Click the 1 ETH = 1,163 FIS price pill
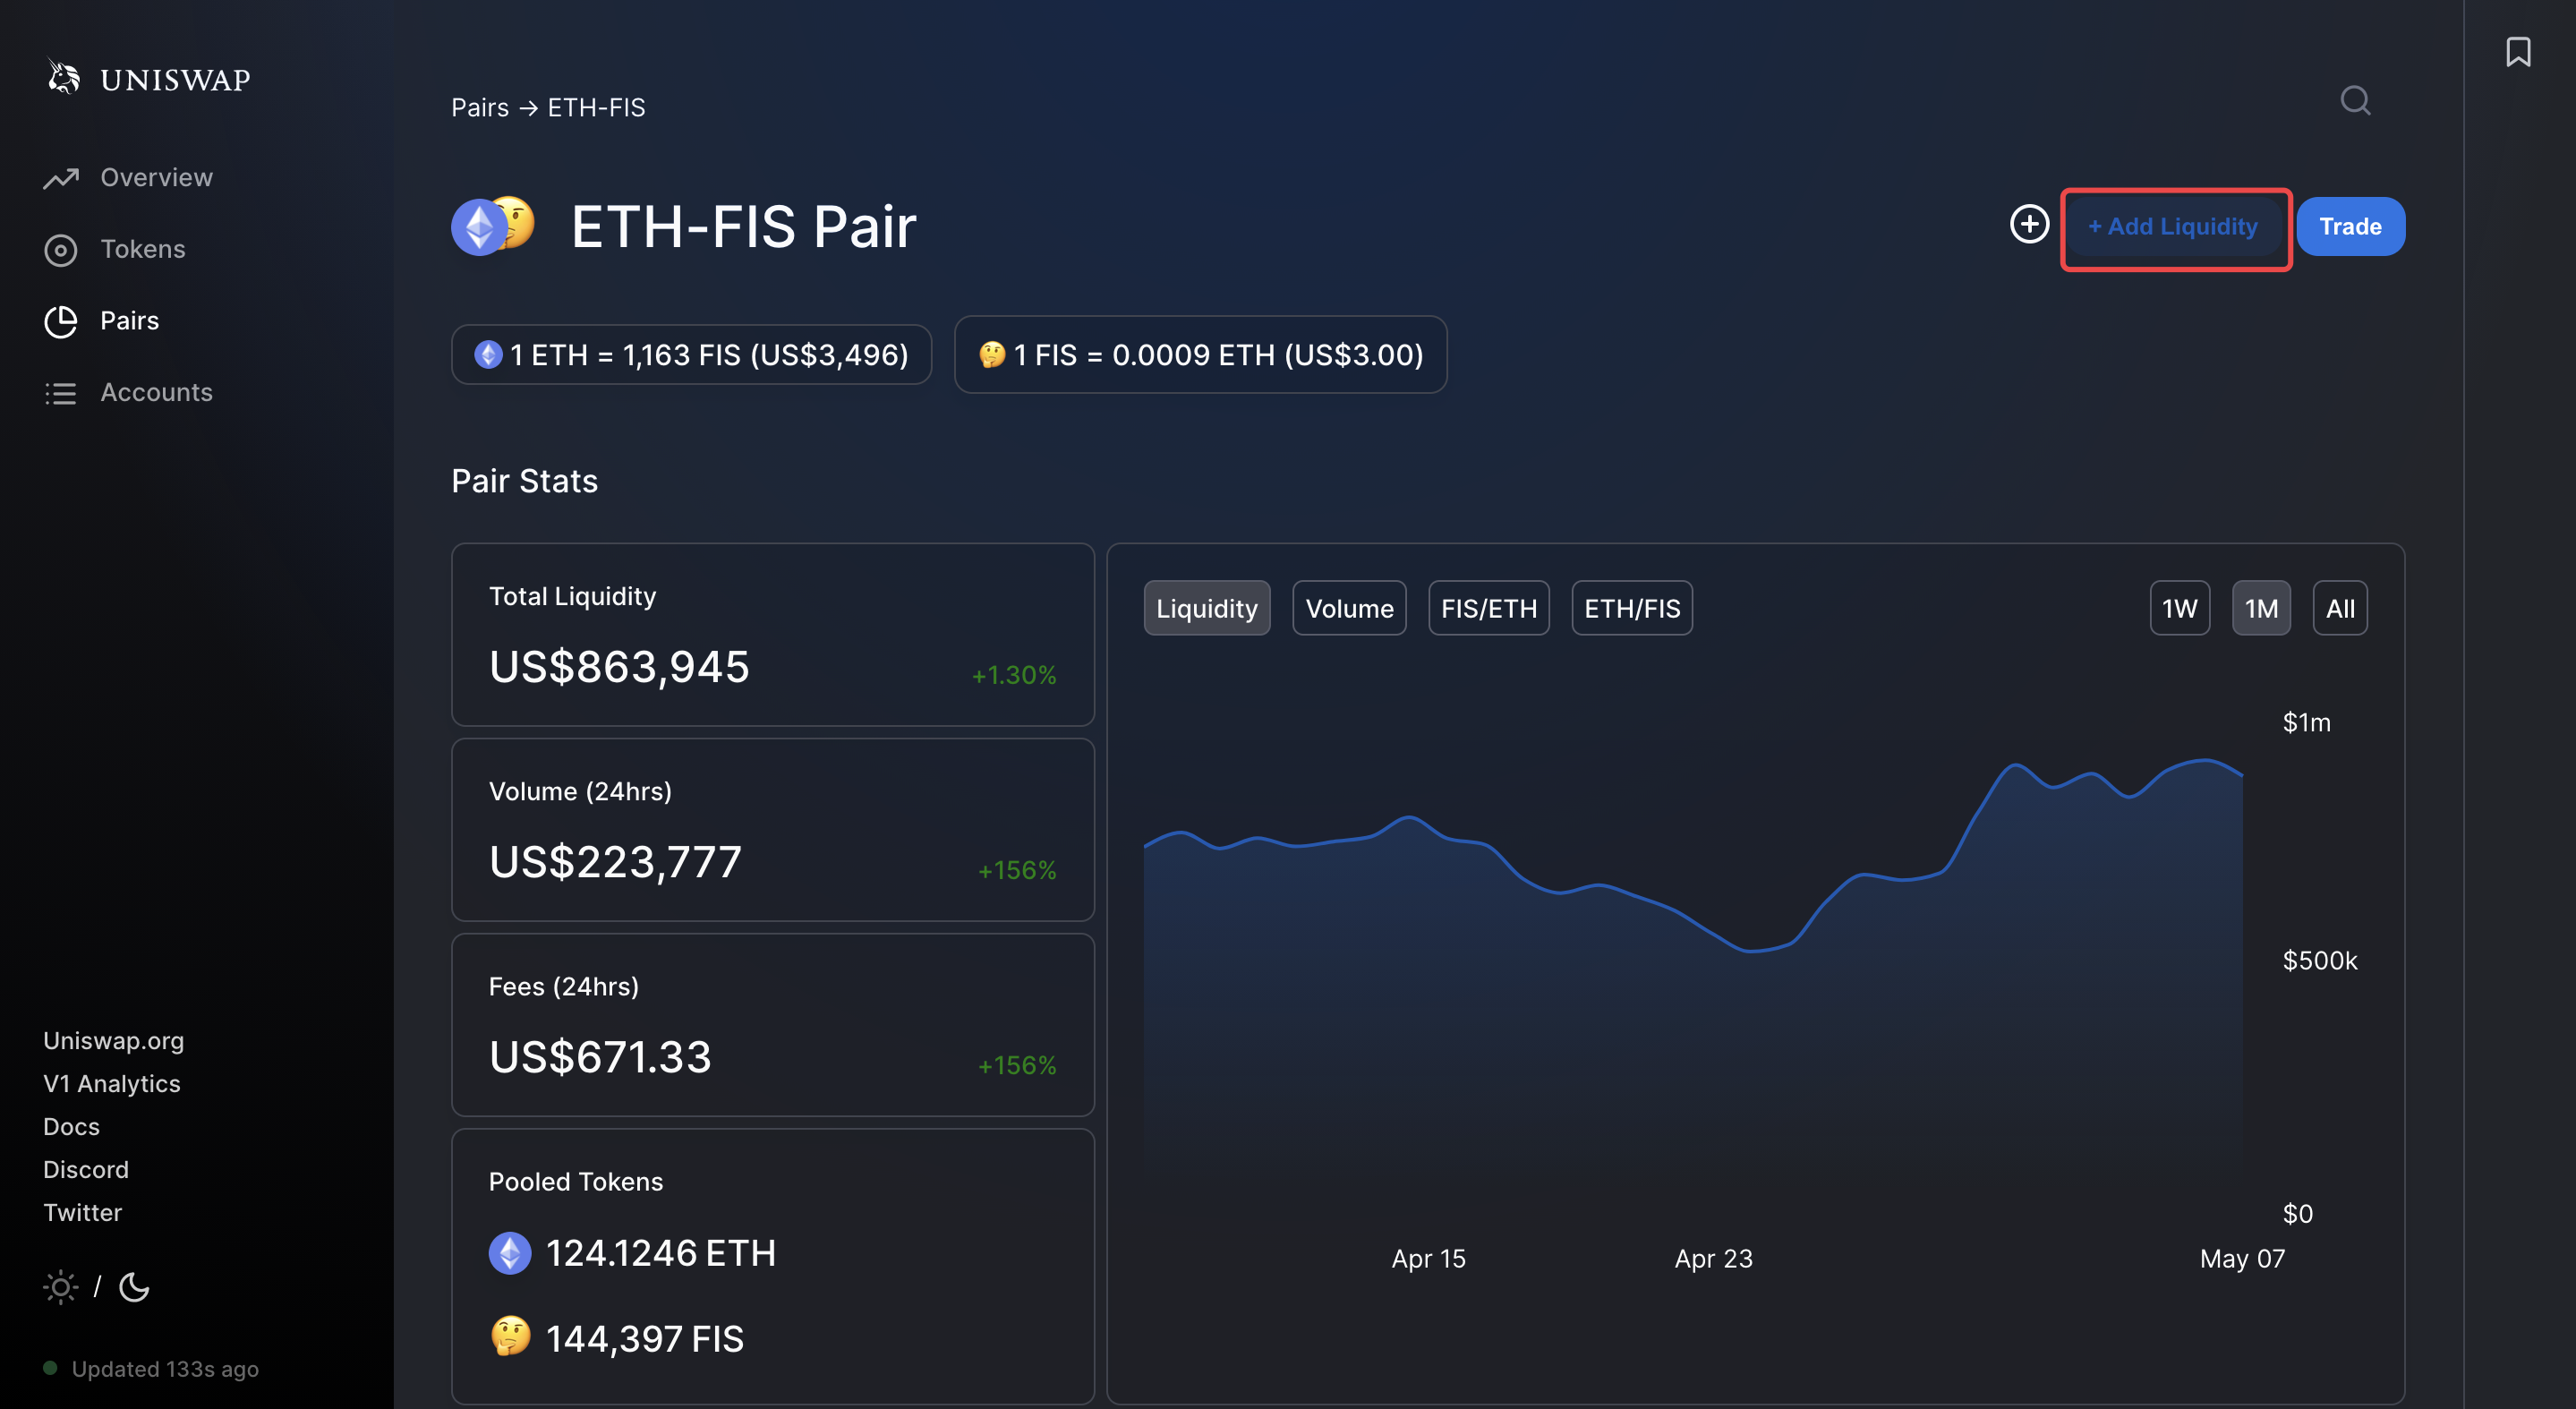The image size is (2576, 1409). pos(691,355)
